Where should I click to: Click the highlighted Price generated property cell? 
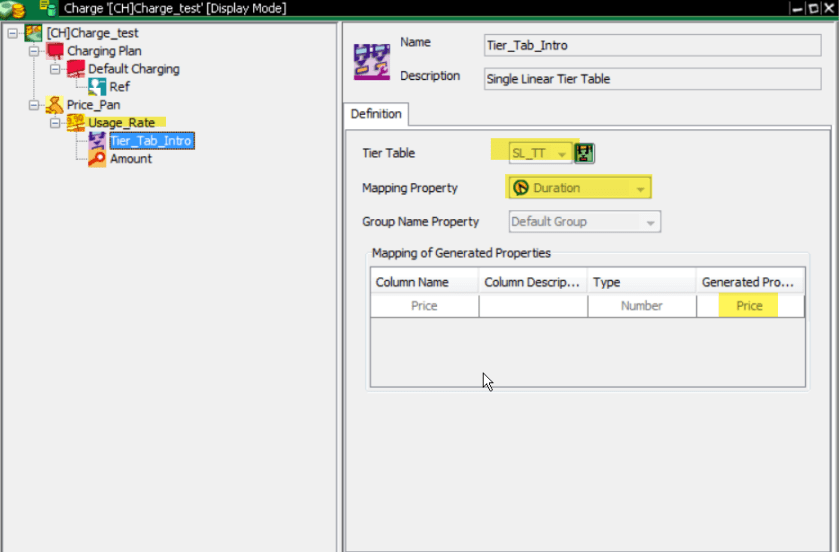pos(750,306)
